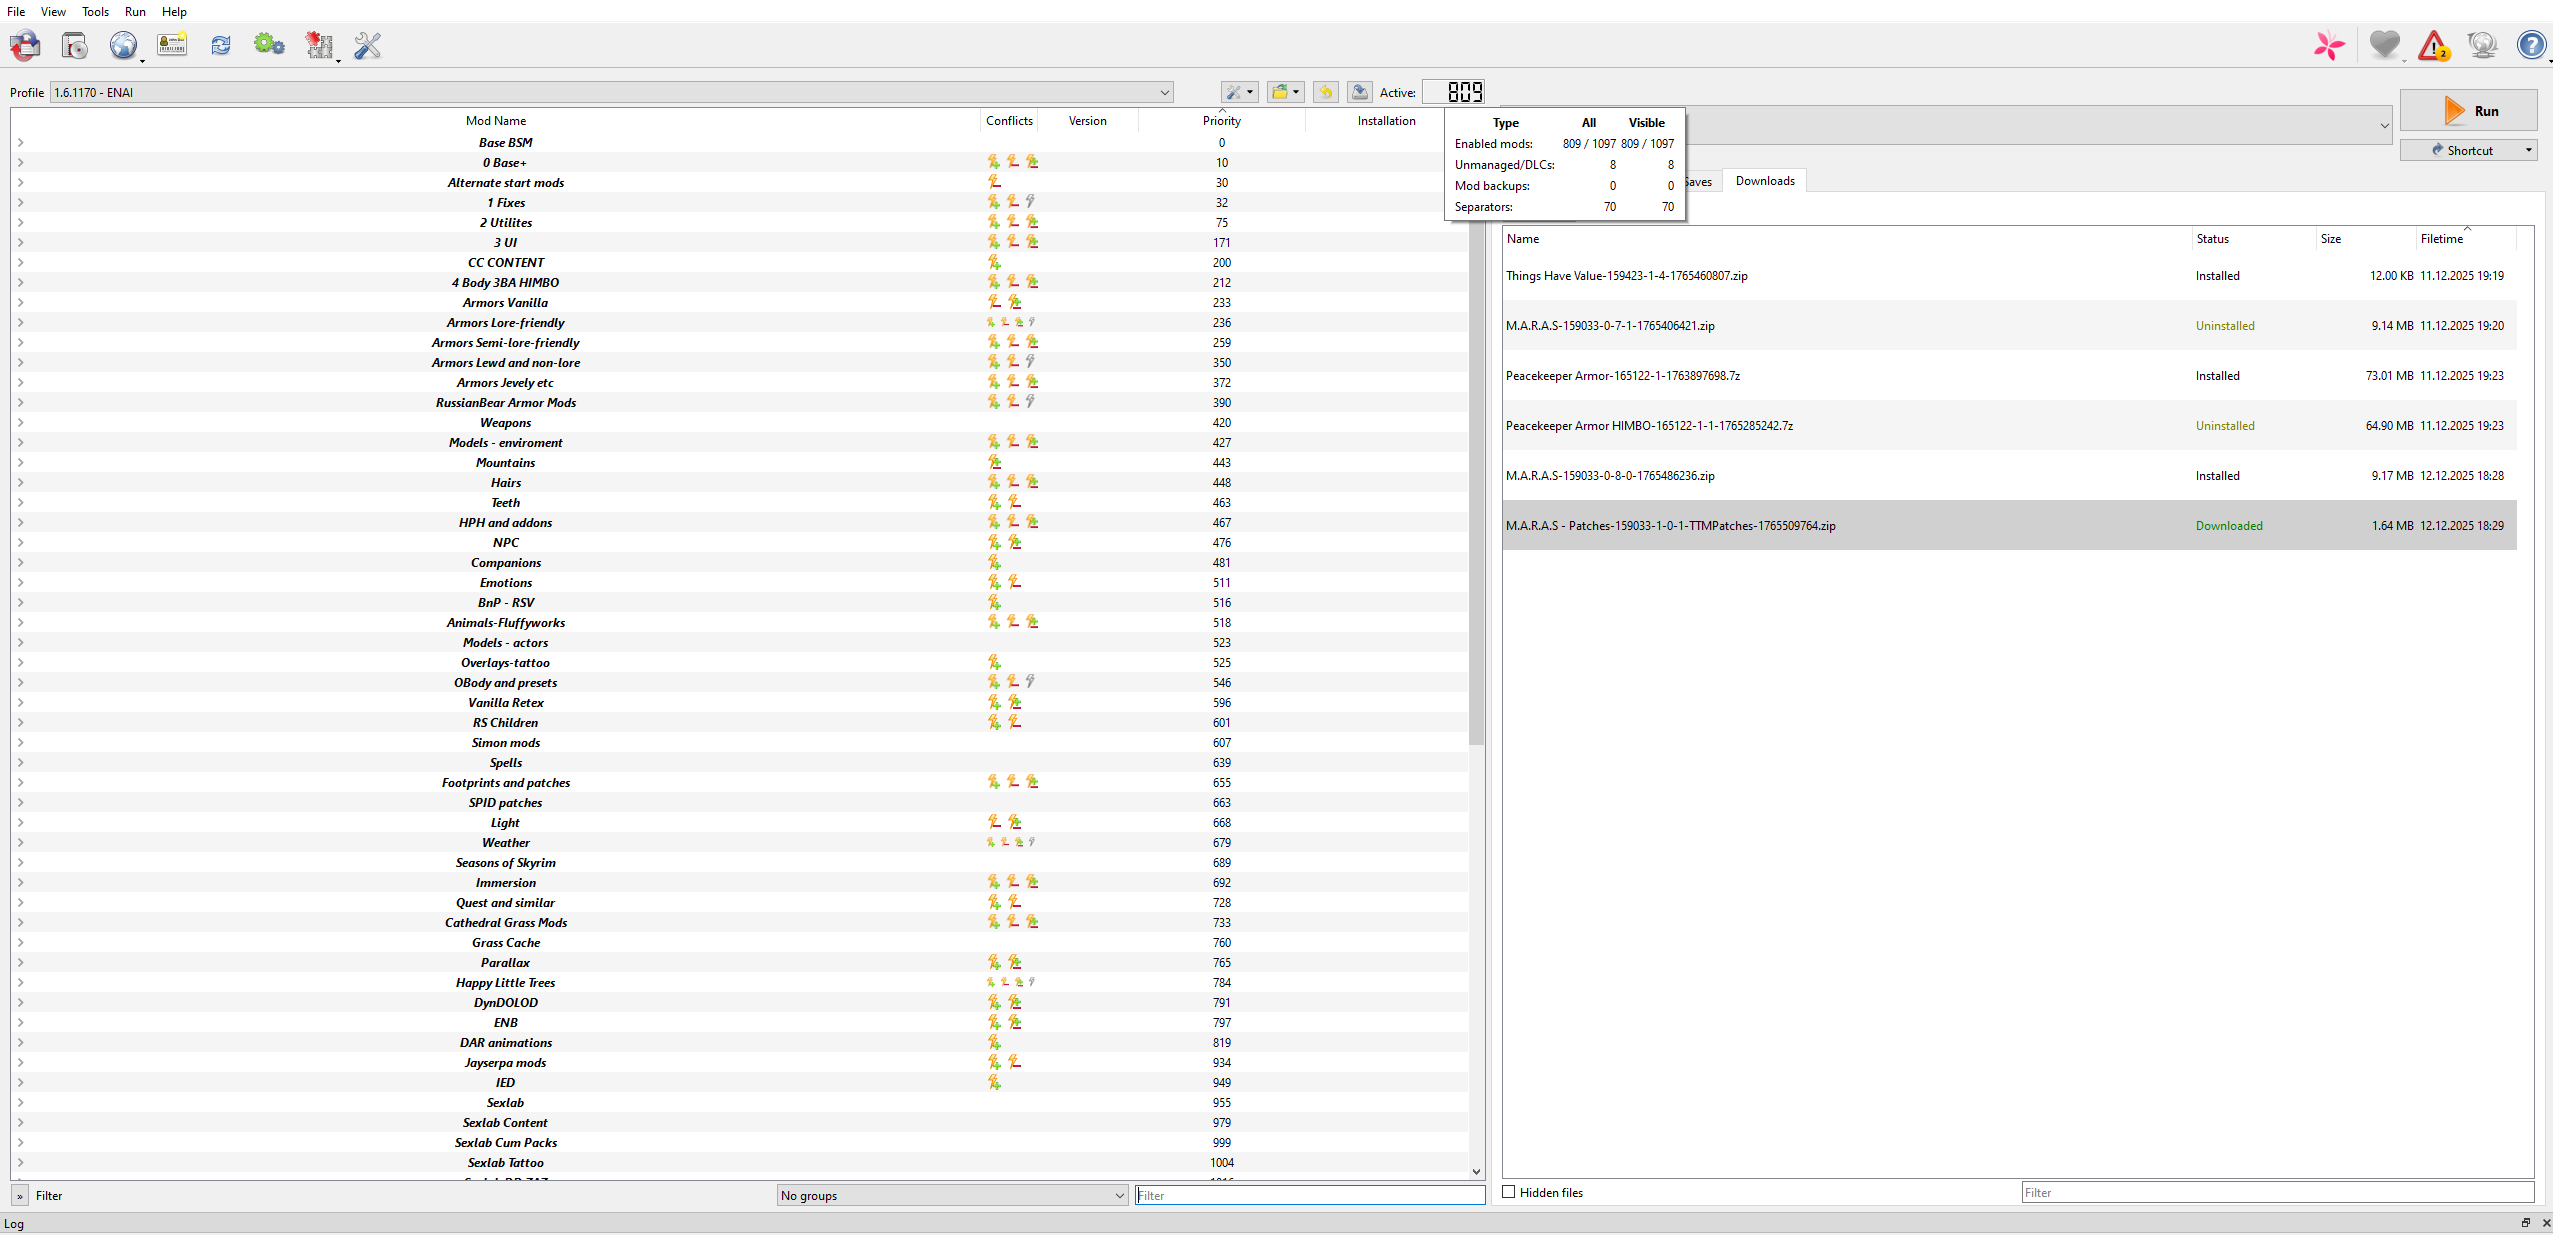Click Install Mod from archive icon
This screenshot has width=2553, height=1235.
(x=75, y=45)
